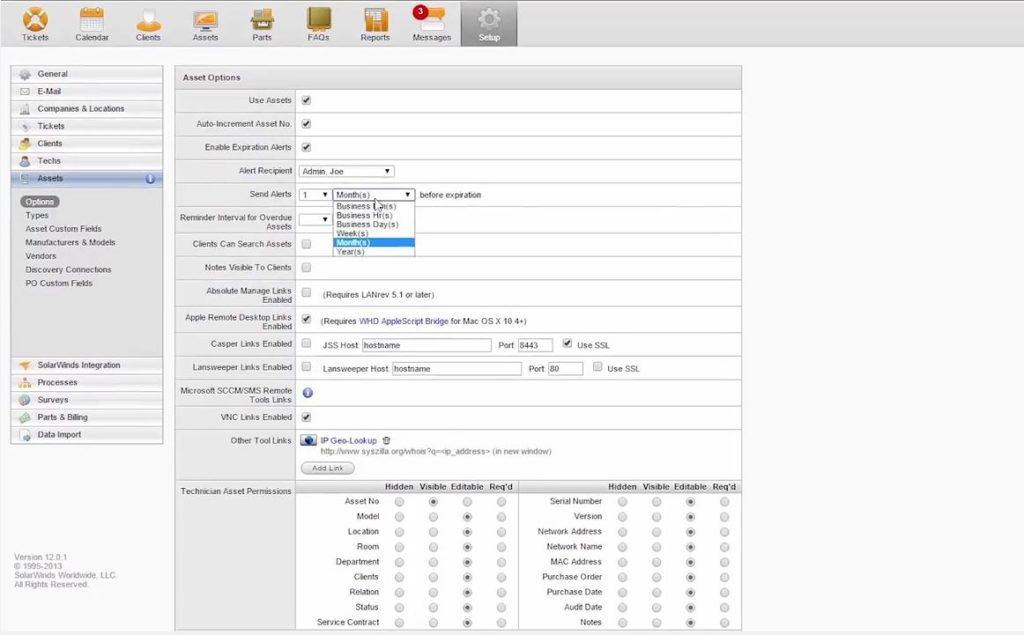Open the Reminder Interval number dropdown

coord(314,220)
